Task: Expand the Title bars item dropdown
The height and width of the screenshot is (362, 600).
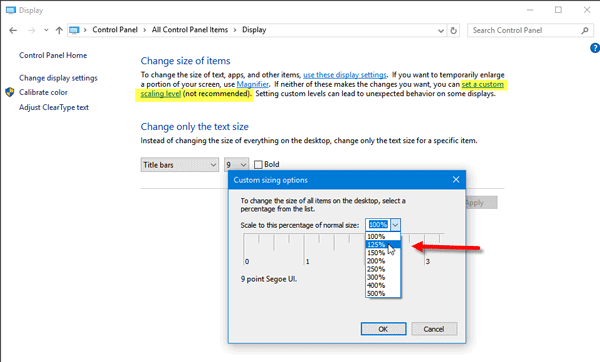Action: [179, 165]
